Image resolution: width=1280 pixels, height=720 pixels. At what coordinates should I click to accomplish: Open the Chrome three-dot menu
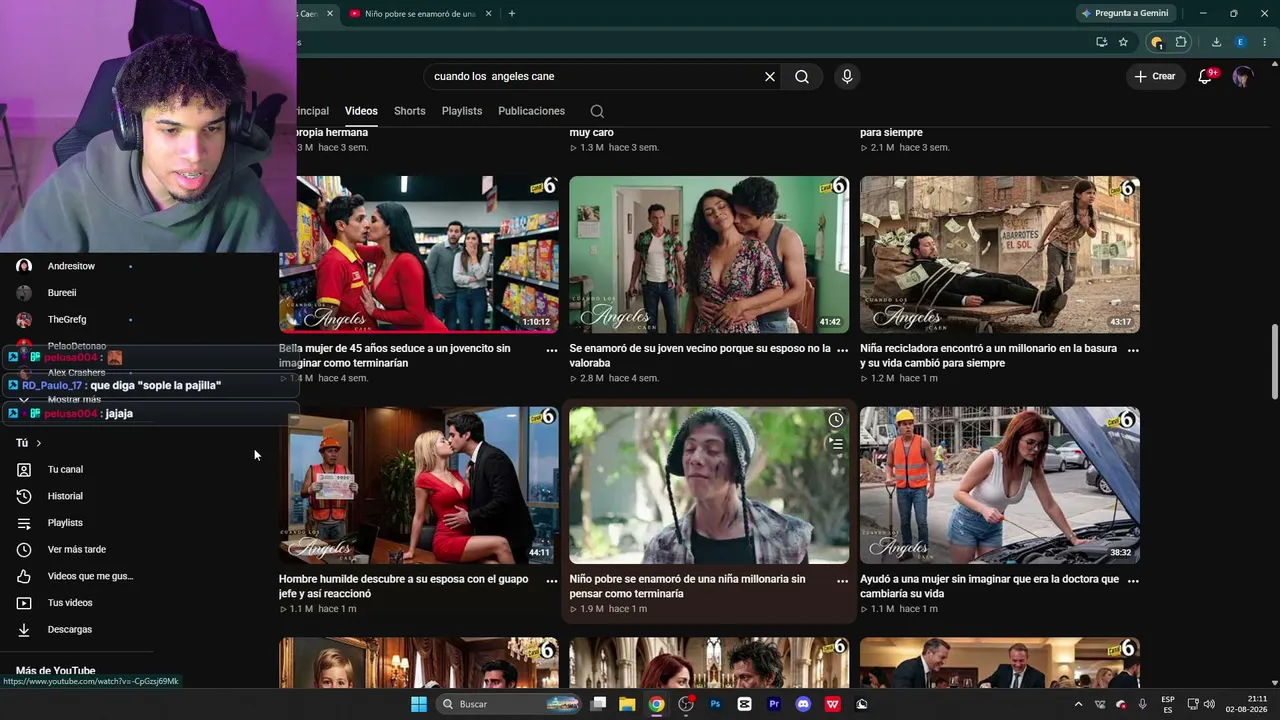coord(1264,42)
